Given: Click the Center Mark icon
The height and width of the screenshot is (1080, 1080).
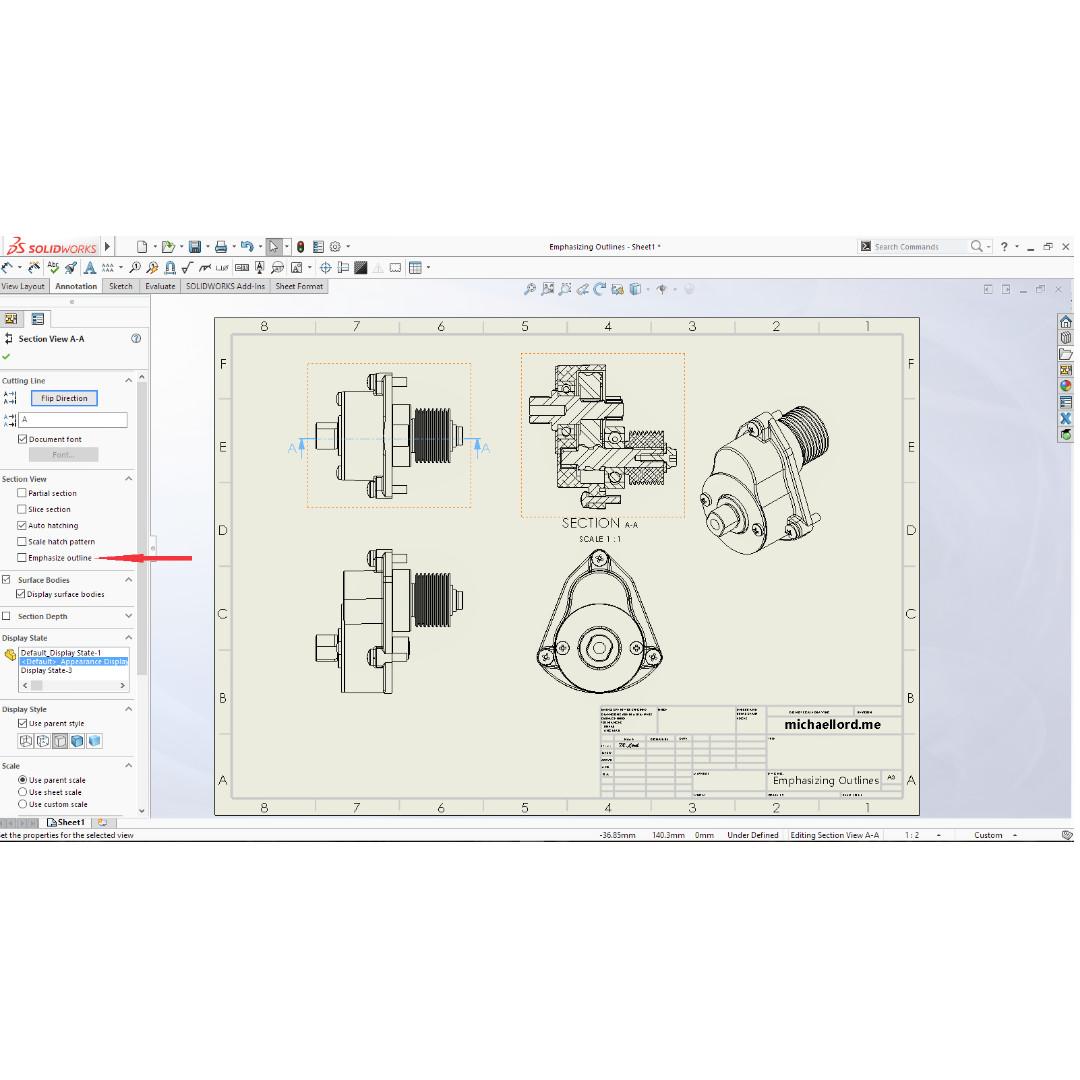Looking at the screenshot, I should (x=326, y=267).
